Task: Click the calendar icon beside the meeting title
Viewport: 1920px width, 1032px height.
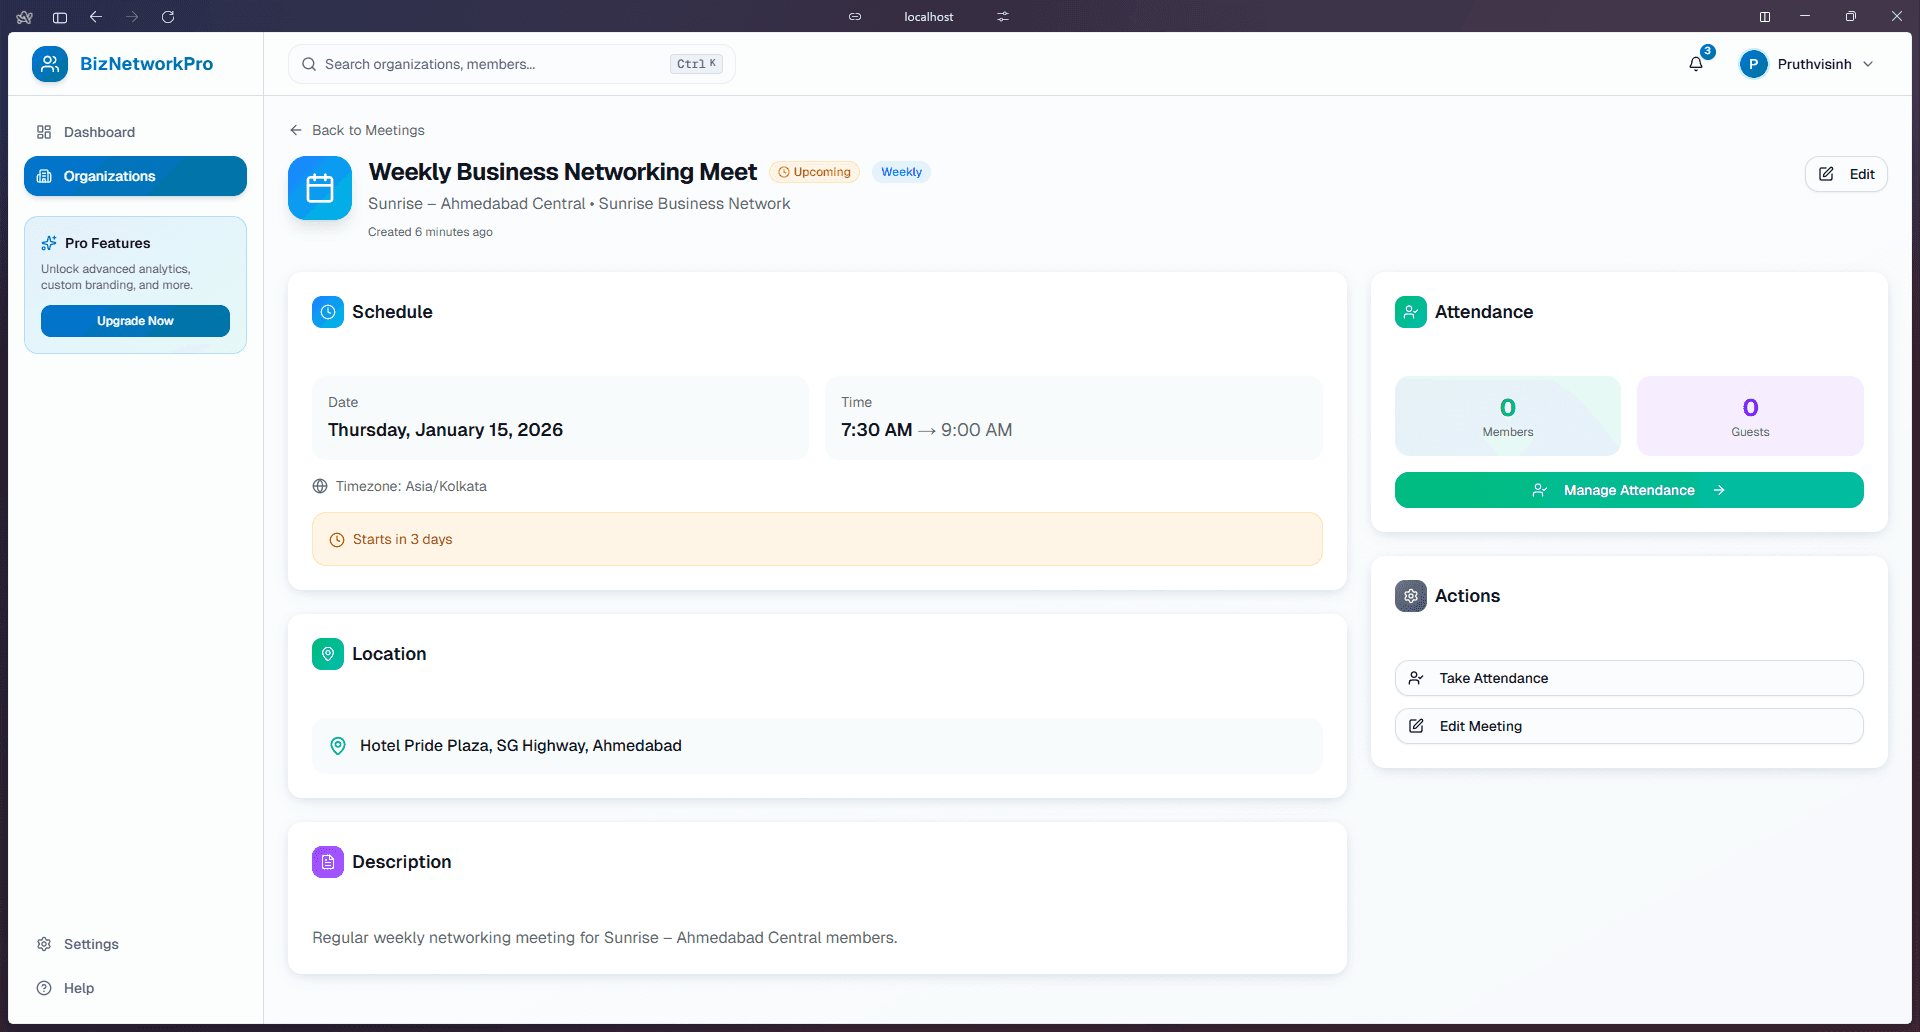Action: tap(319, 187)
